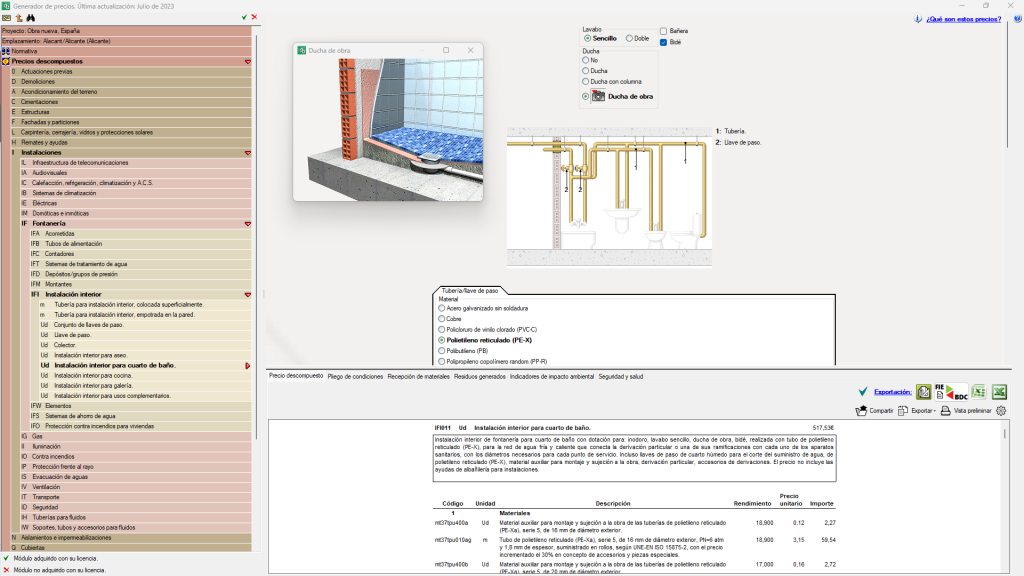
Task: Click the Precios descompuestos icon
Action: point(6,61)
